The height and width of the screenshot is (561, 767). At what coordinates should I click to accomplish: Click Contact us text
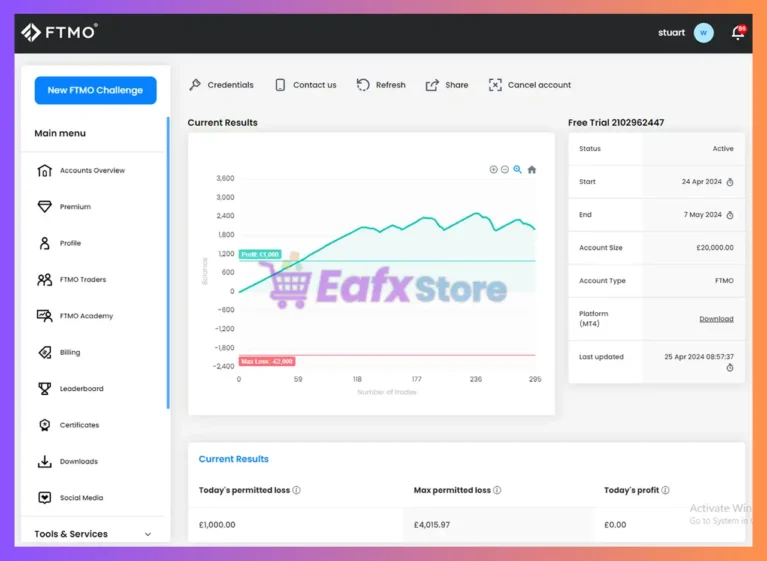(315, 85)
